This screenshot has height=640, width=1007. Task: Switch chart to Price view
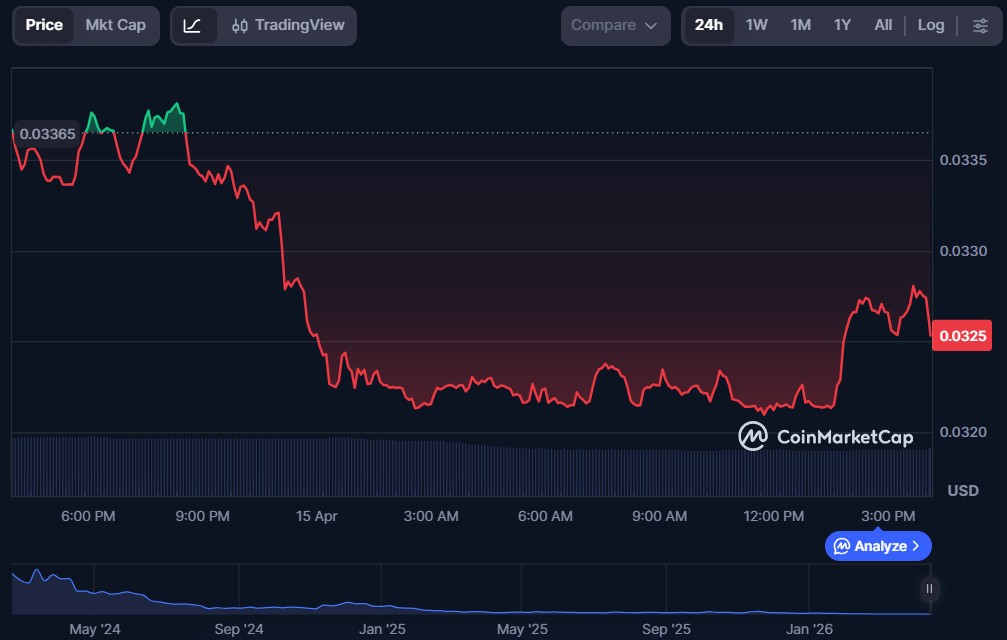point(44,25)
